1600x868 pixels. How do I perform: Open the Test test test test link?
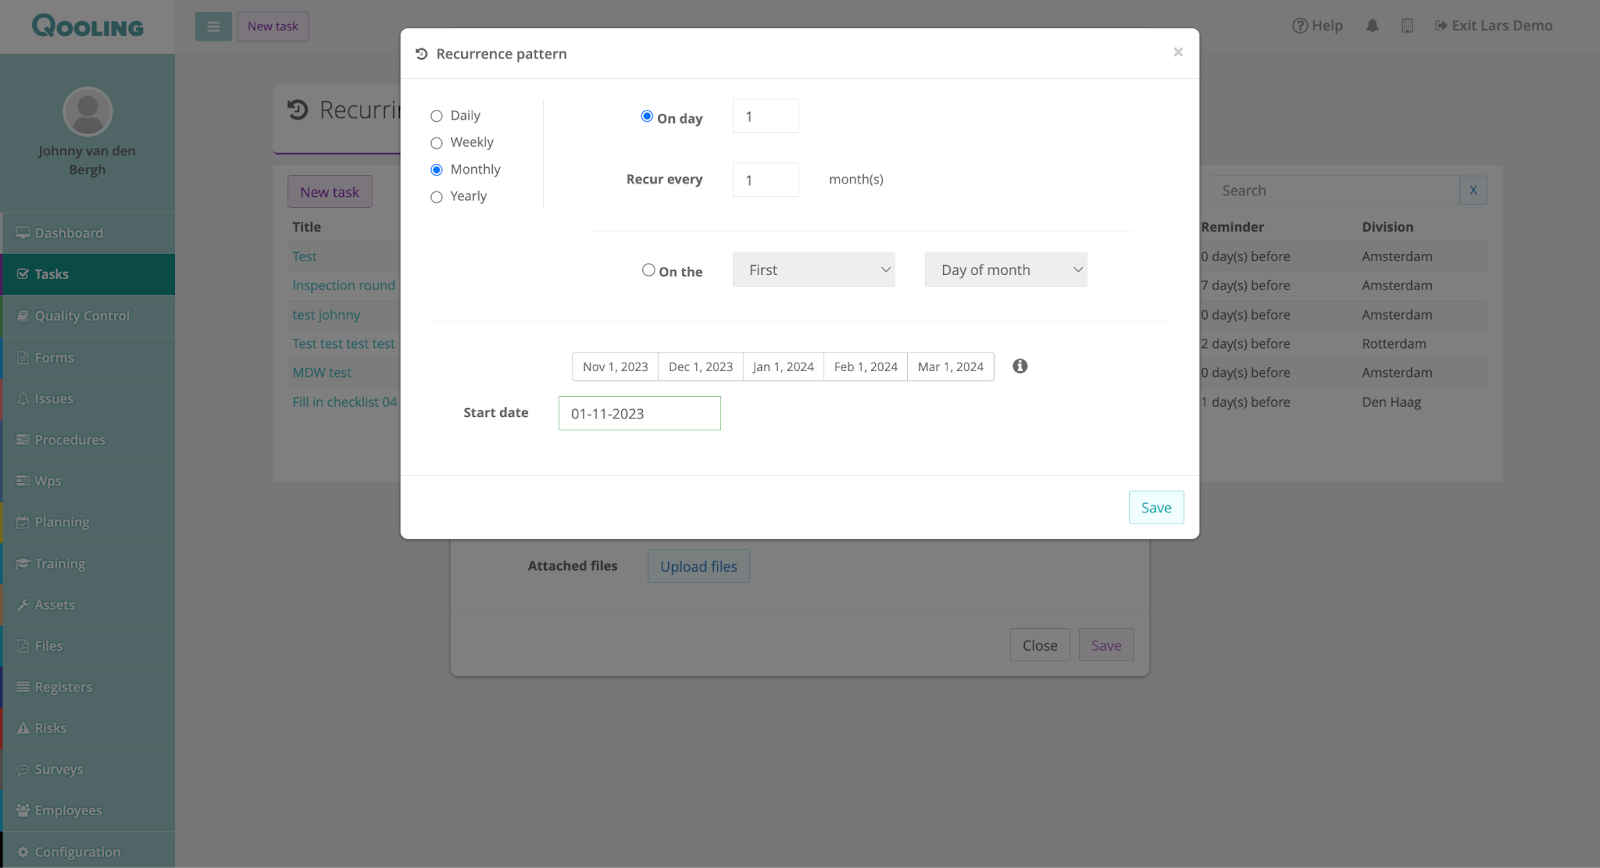[344, 344]
